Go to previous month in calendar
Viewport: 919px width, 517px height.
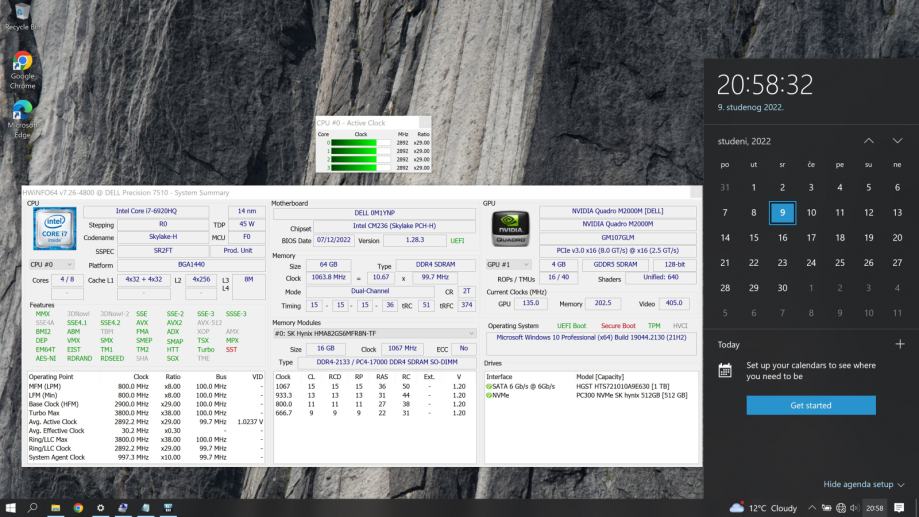pyautogui.click(x=868, y=141)
